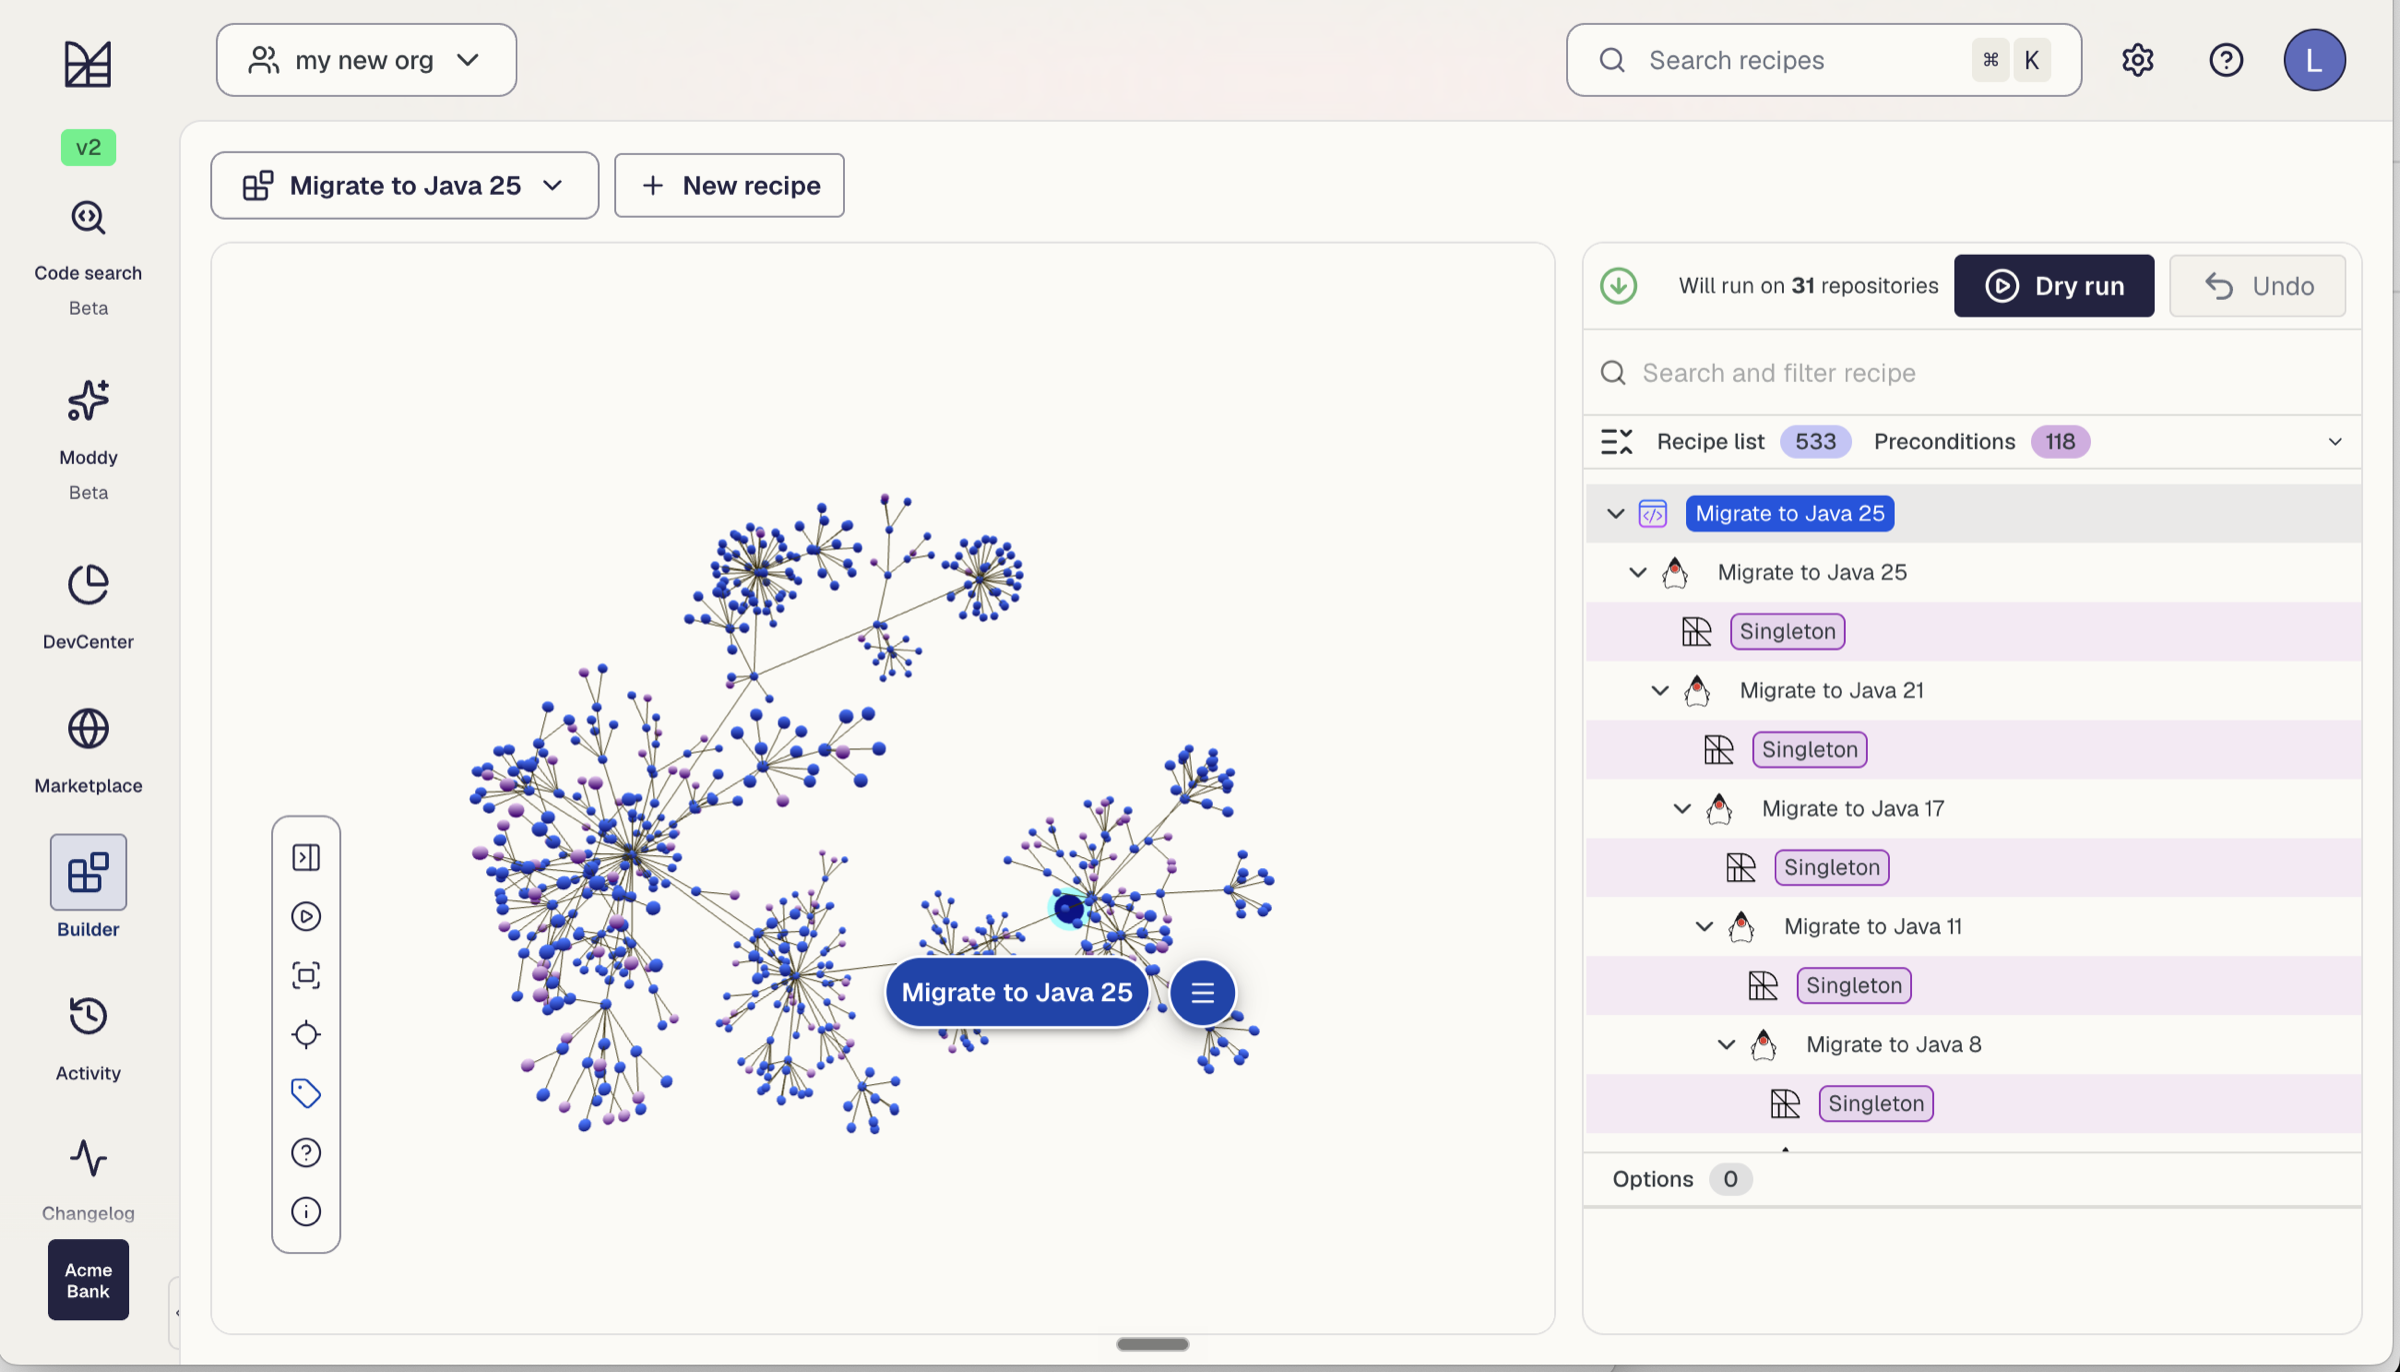This screenshot has height=1372, width=2400.
Task: Click green download status icon
Action: click(1618, 286)
